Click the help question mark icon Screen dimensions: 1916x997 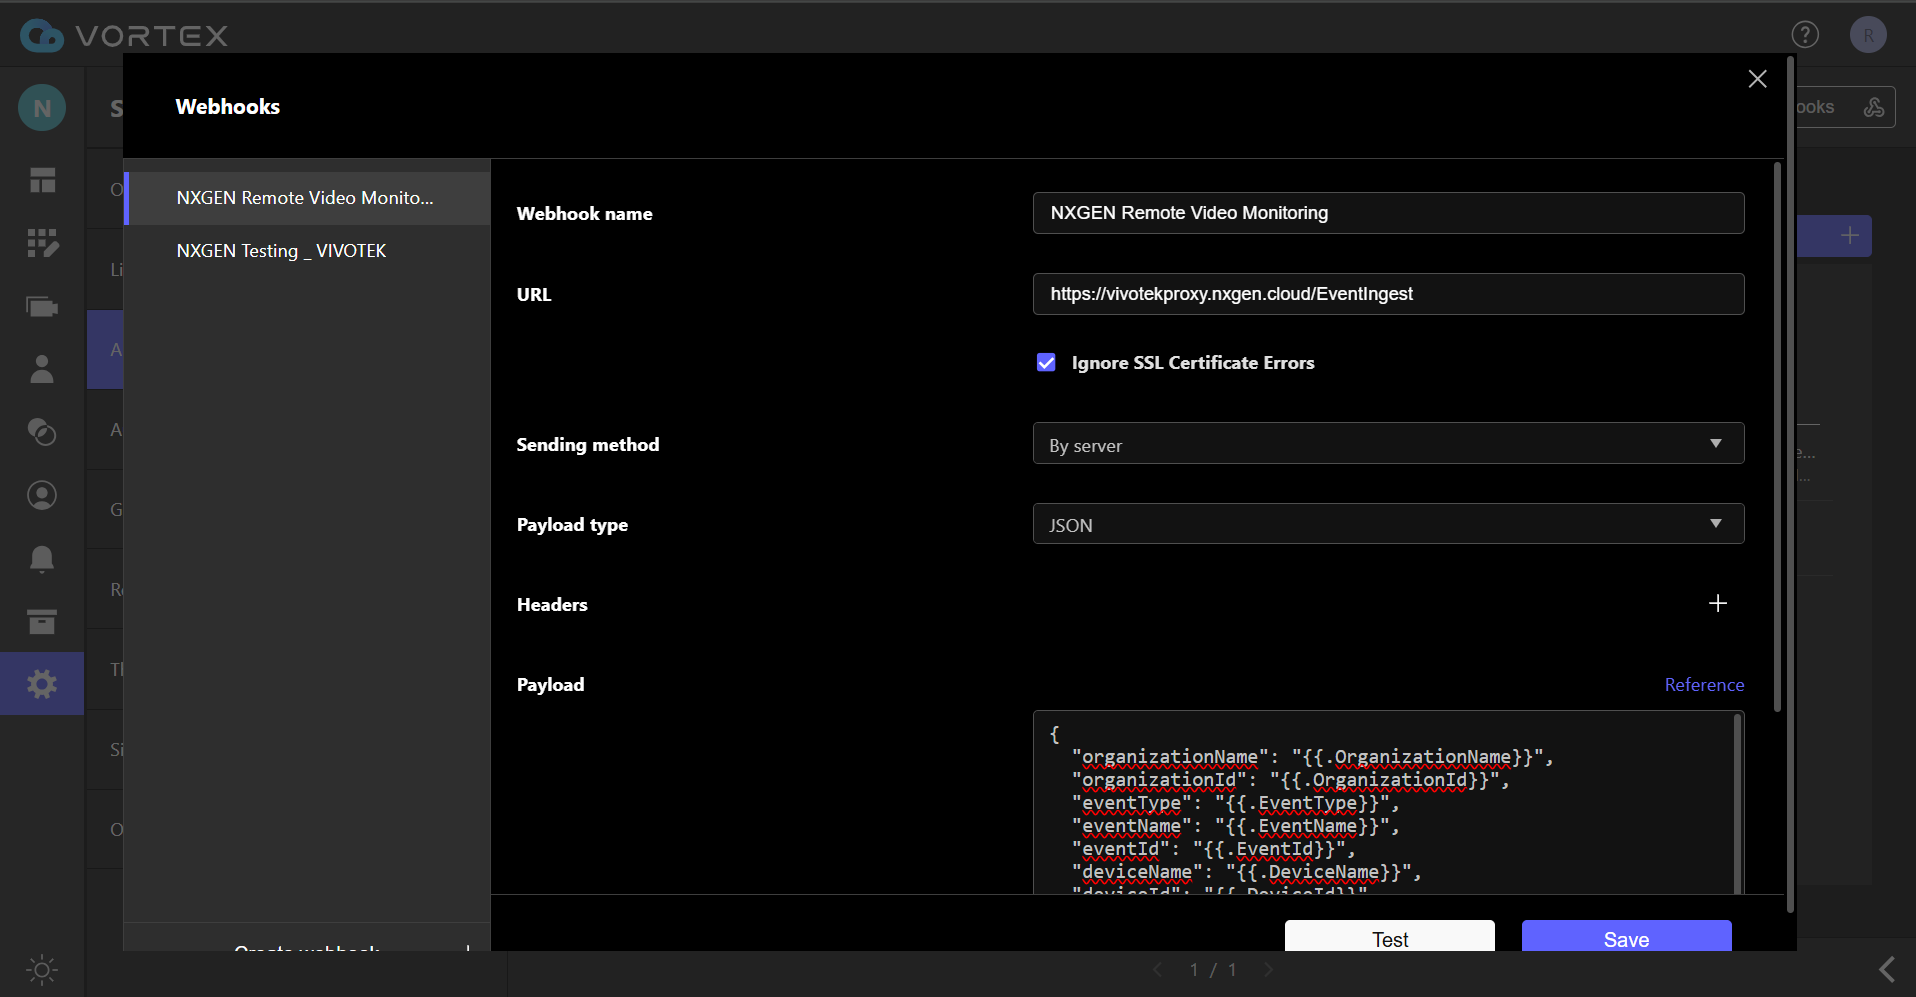1804,35
